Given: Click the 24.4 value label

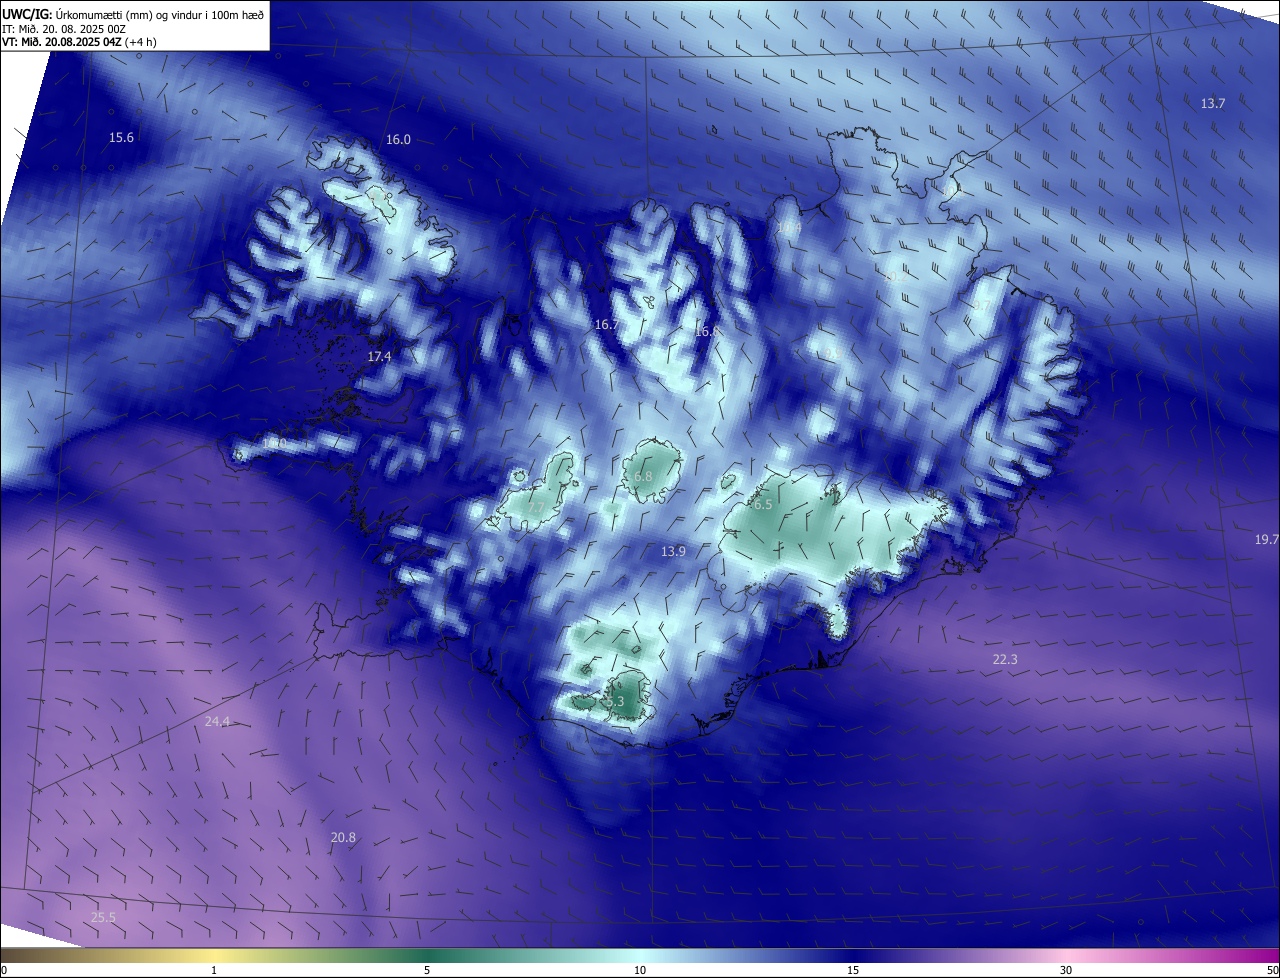Looking at the screenshot, I should click(217, 722).
